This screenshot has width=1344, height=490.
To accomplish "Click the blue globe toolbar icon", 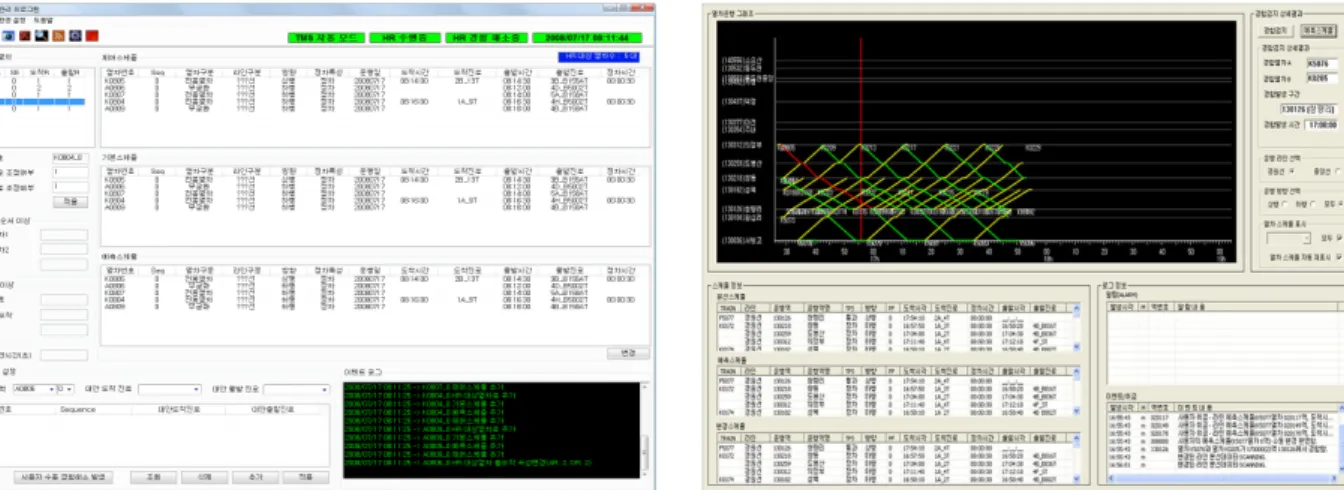I will tap(7, 36).
